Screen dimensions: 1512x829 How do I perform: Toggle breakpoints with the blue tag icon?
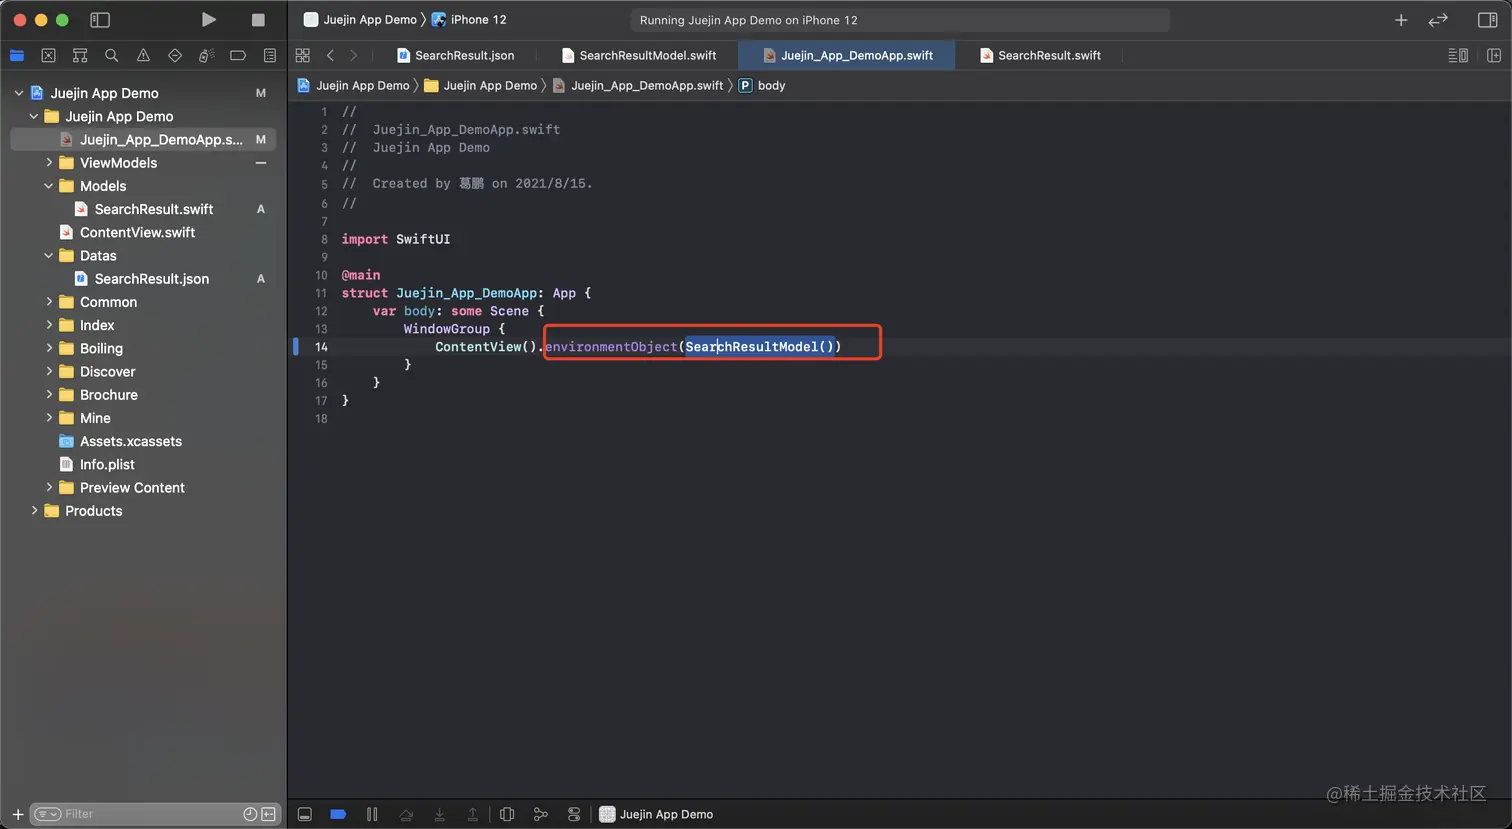point(338,814)
